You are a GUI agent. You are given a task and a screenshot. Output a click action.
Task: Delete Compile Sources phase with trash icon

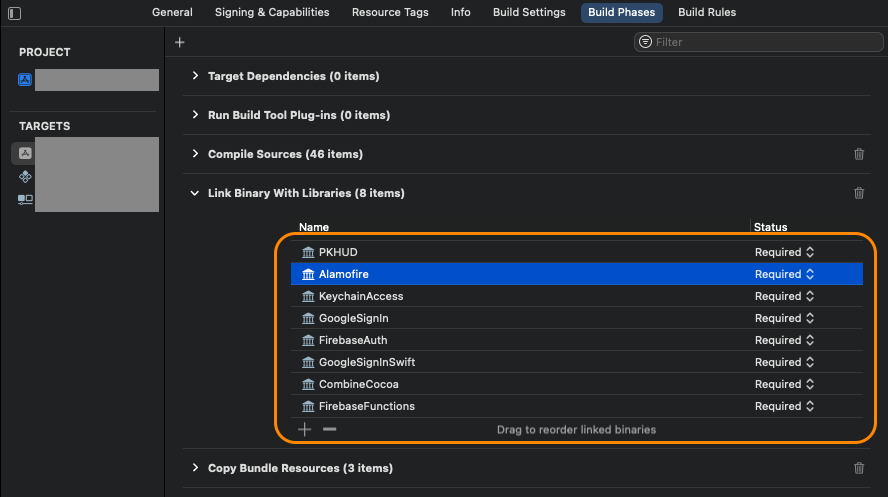click(x=859, y=154)
